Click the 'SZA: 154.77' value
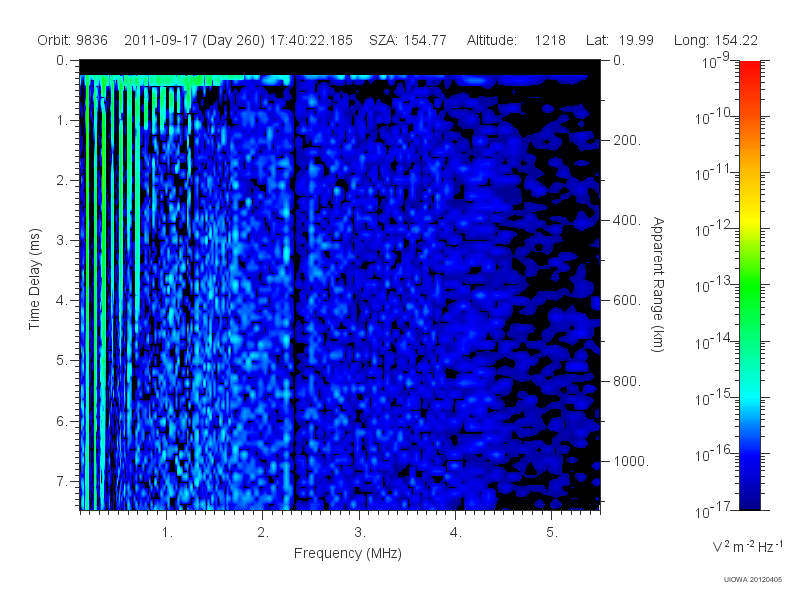Image resolution: width=800 pixels, height=600 pixels. point(408,40)
